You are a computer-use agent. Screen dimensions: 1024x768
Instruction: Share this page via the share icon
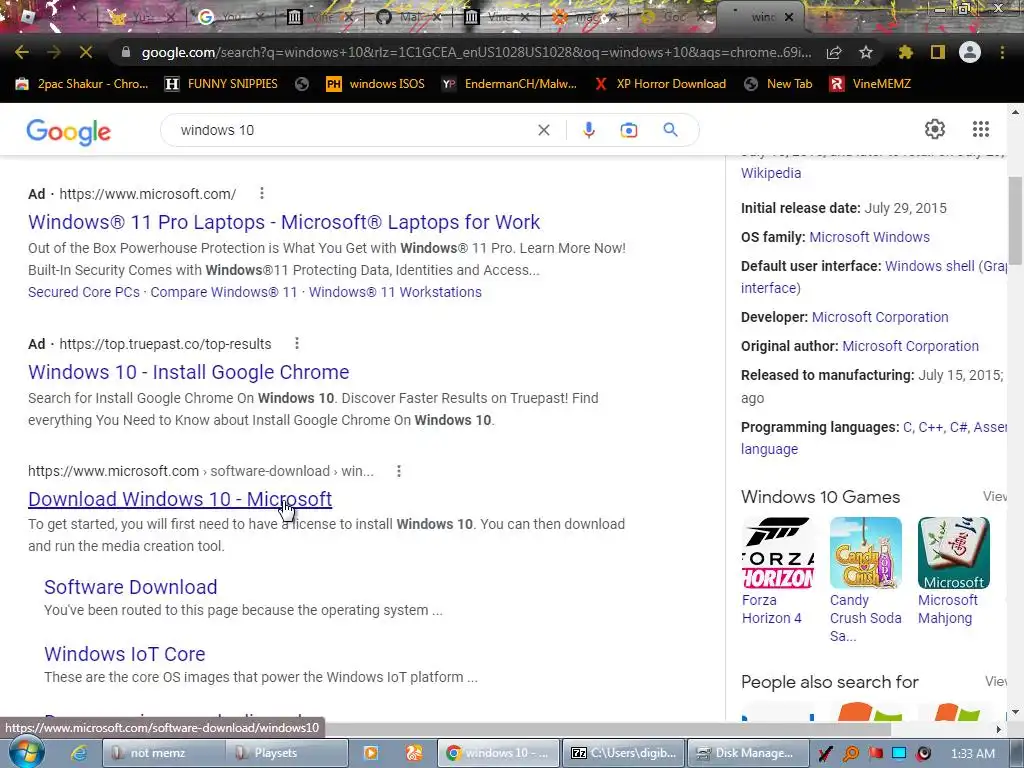(x=834, y=52)
